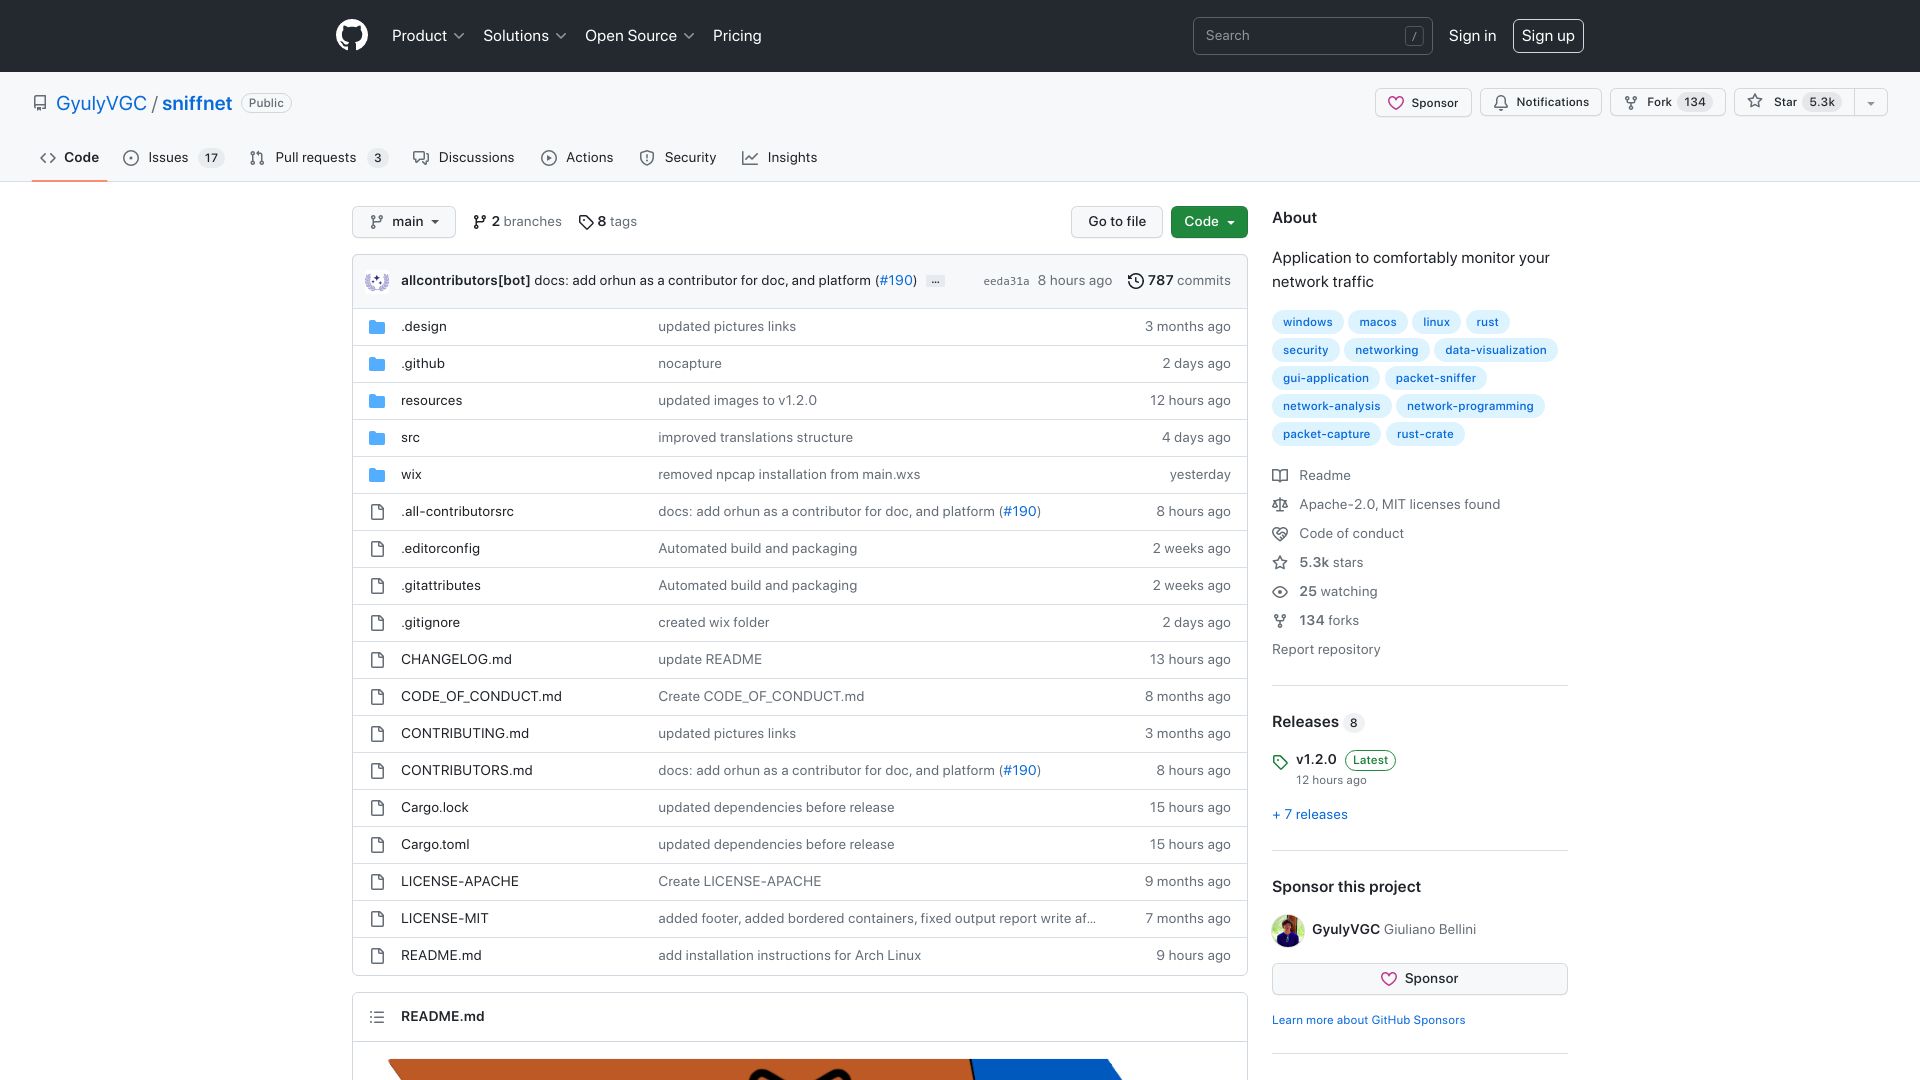Open the Pricing link
Image resolution: width=1920 pixels, height=1080 pixels.
coord(737,36)
